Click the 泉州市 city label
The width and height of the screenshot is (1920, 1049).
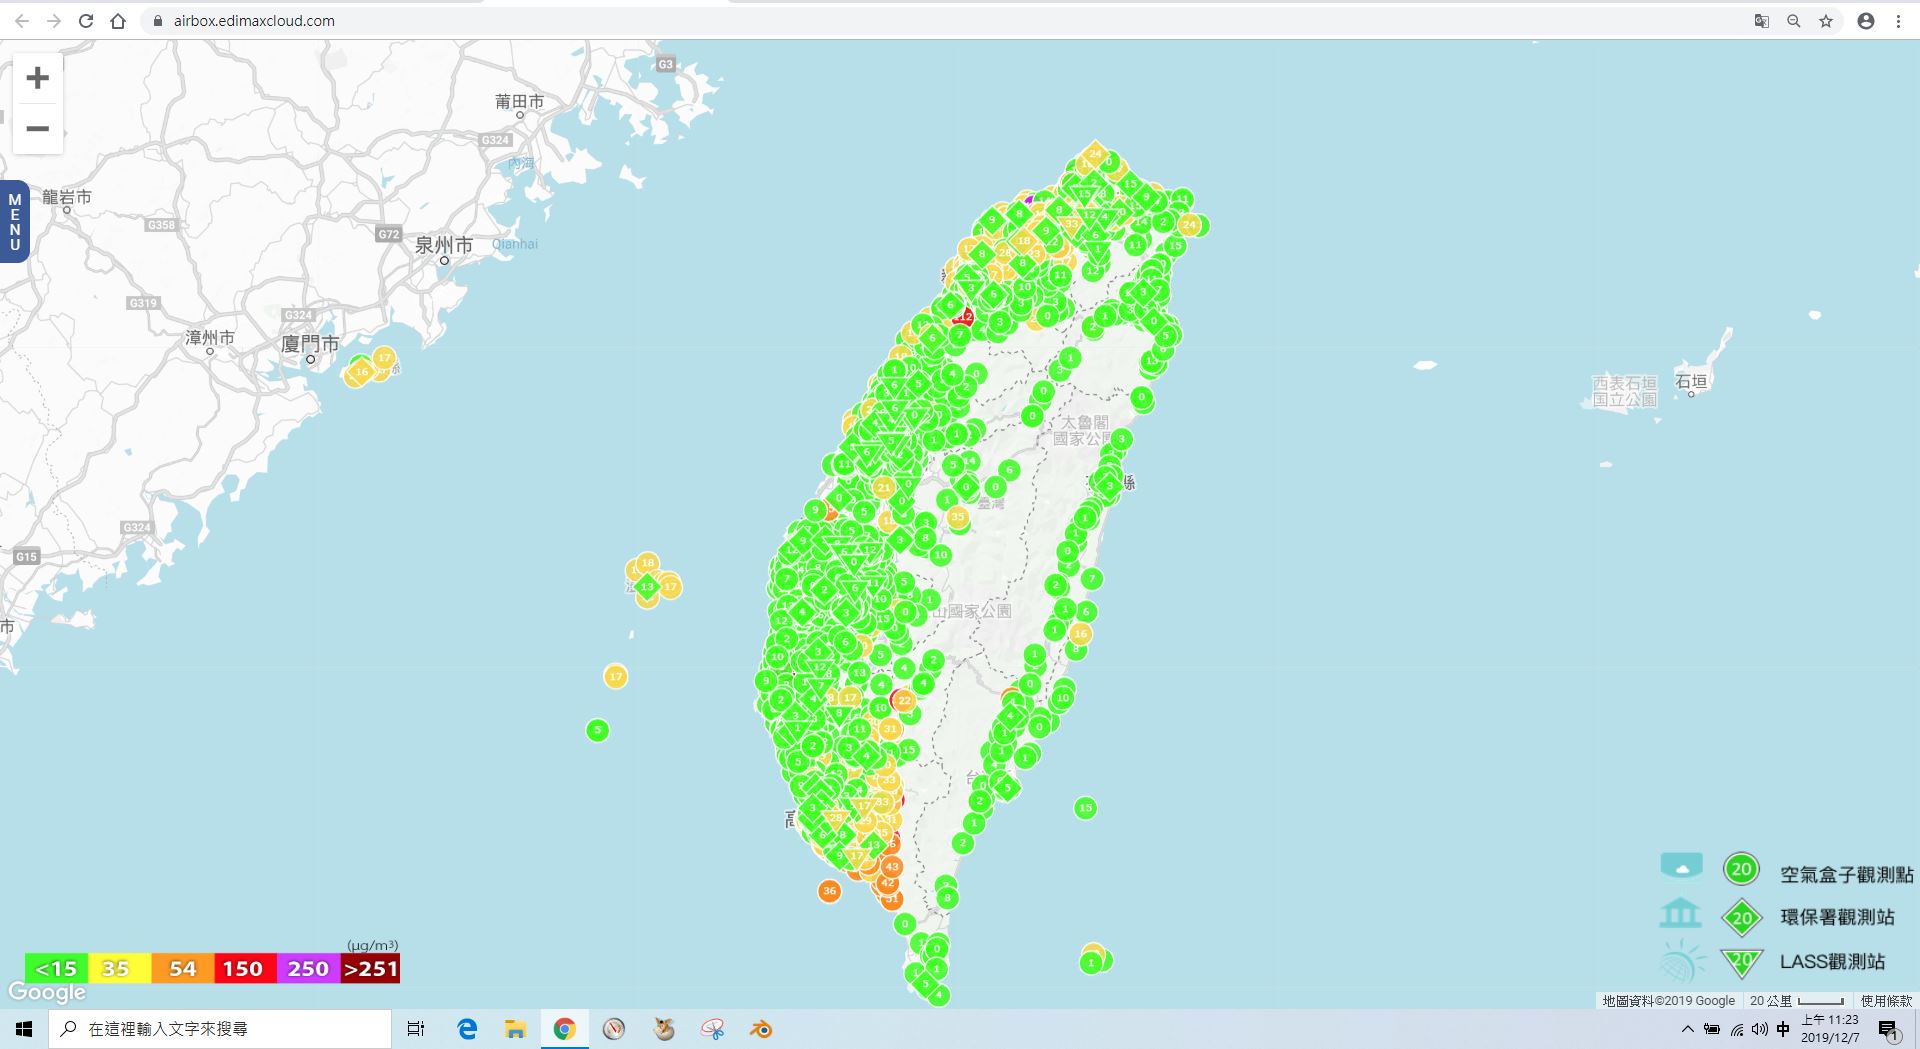(x=444, y=245)
